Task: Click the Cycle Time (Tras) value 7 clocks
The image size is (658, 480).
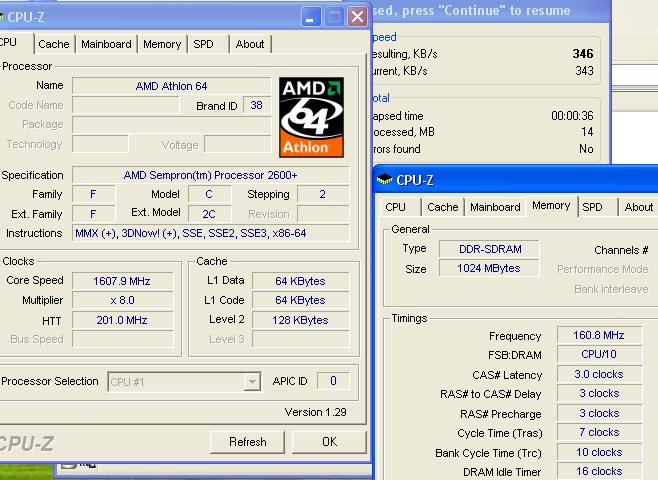Action: coord(599,433)
